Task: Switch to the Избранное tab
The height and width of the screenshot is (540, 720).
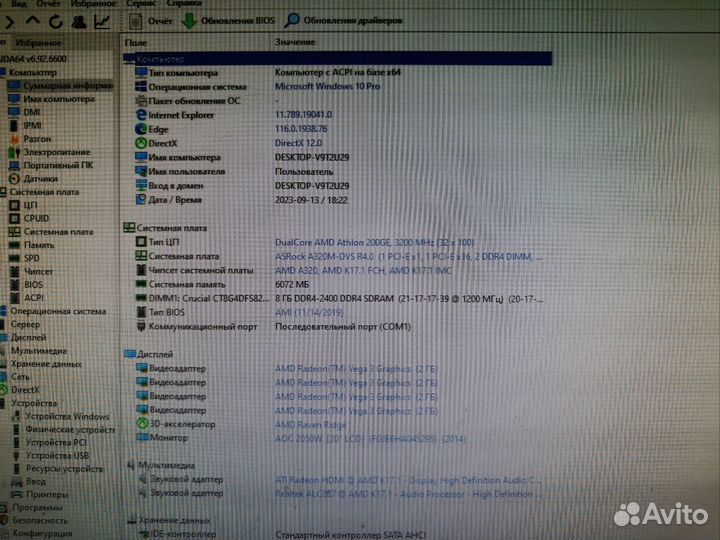Action: click(x=38, y=43)
